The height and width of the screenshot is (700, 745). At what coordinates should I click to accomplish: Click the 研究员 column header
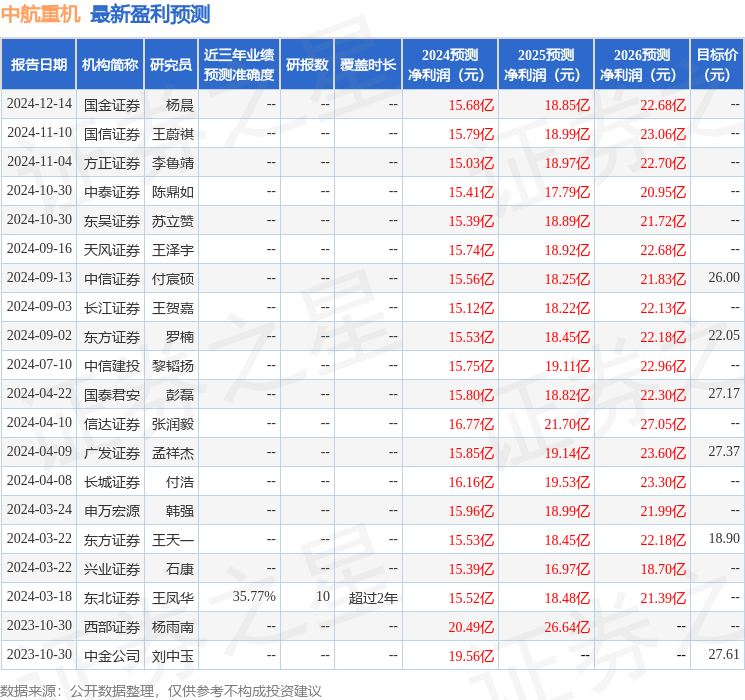(x=171, y=65)
